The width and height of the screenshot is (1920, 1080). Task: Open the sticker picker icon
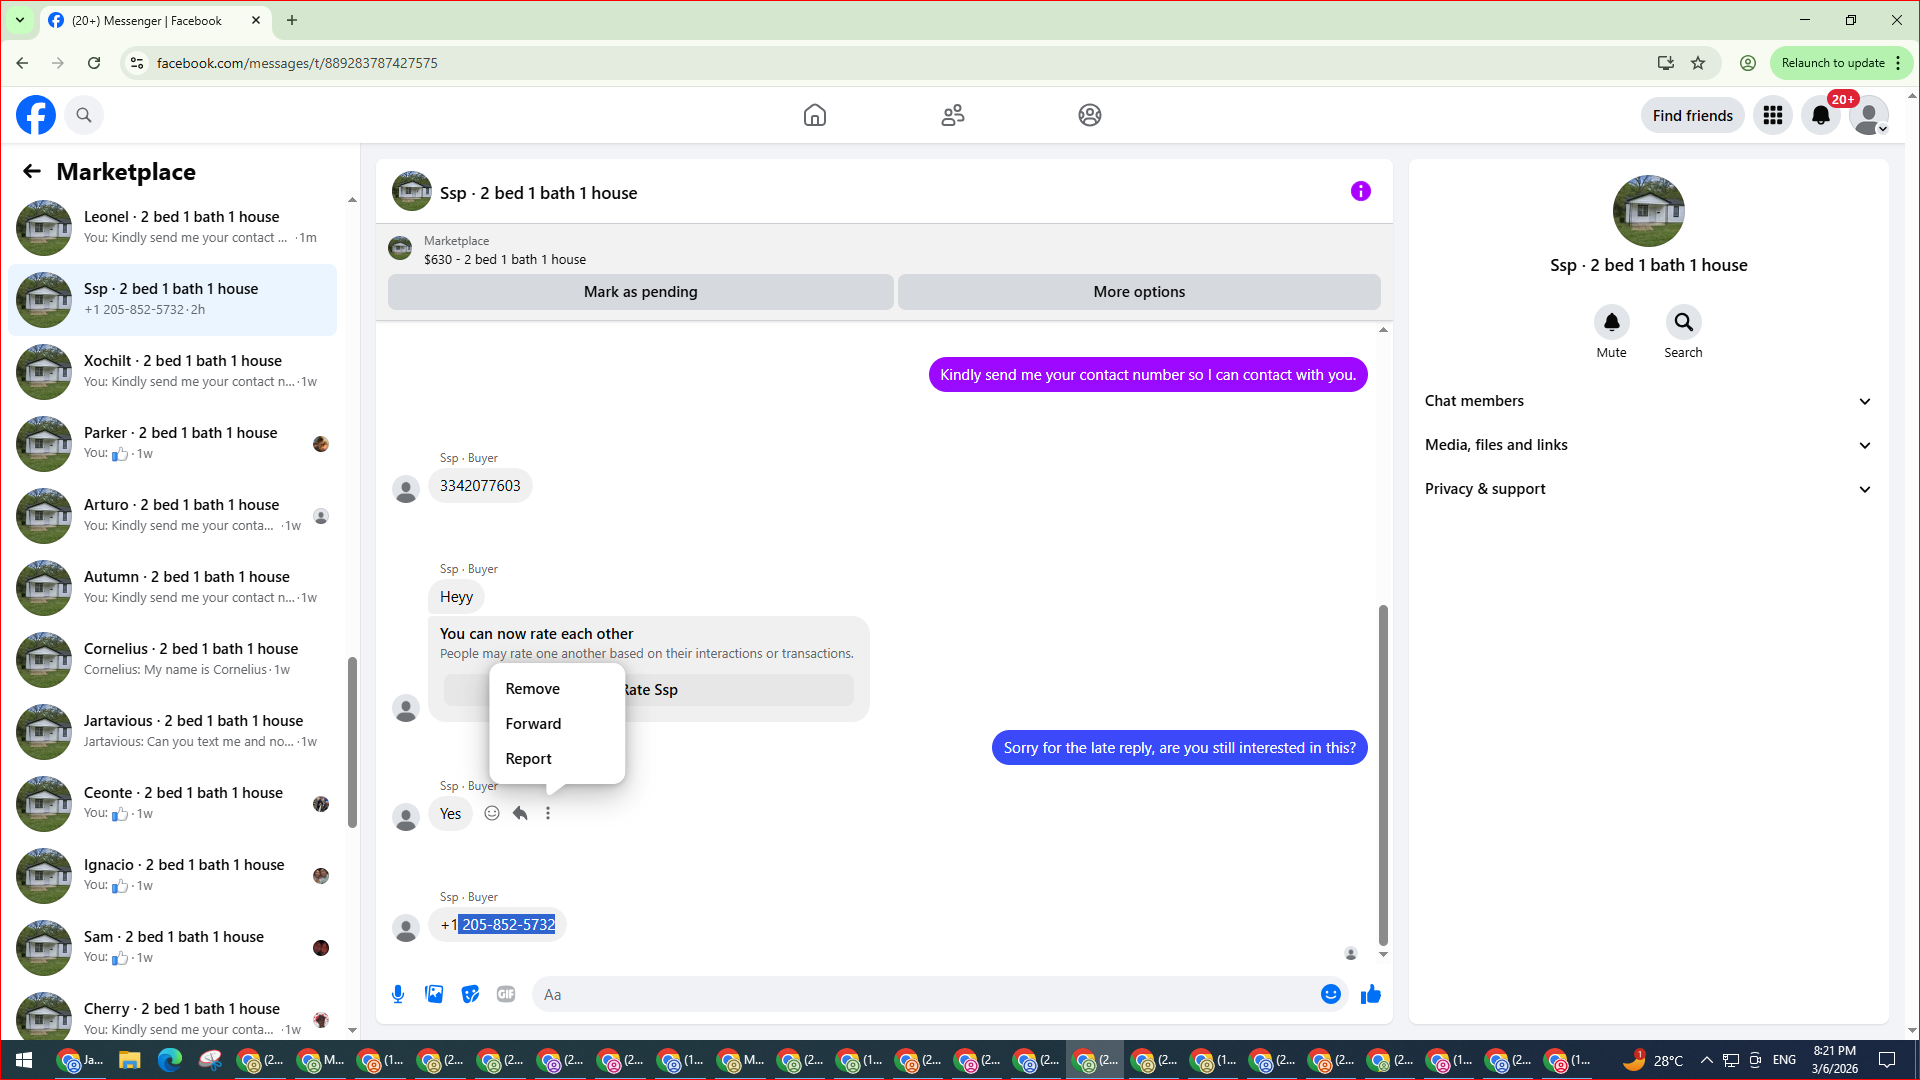(x=470, y=994)
